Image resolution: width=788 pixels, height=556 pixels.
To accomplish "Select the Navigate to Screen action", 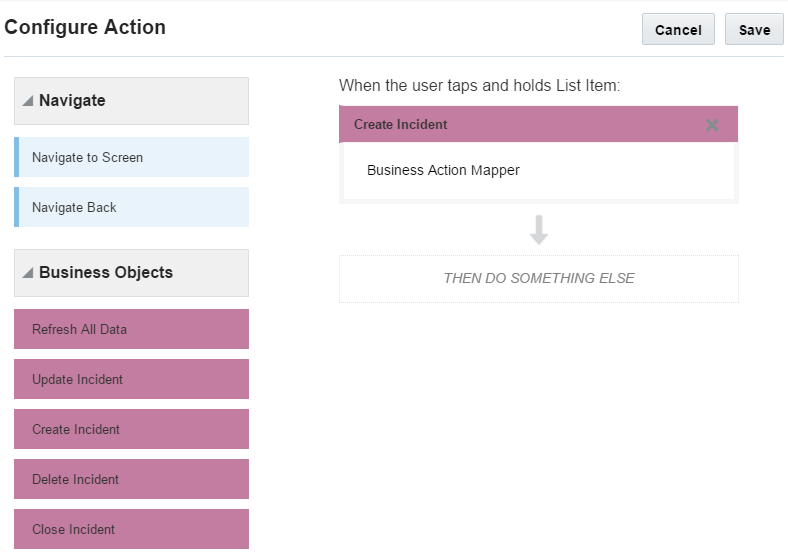I will click(131, 157).
